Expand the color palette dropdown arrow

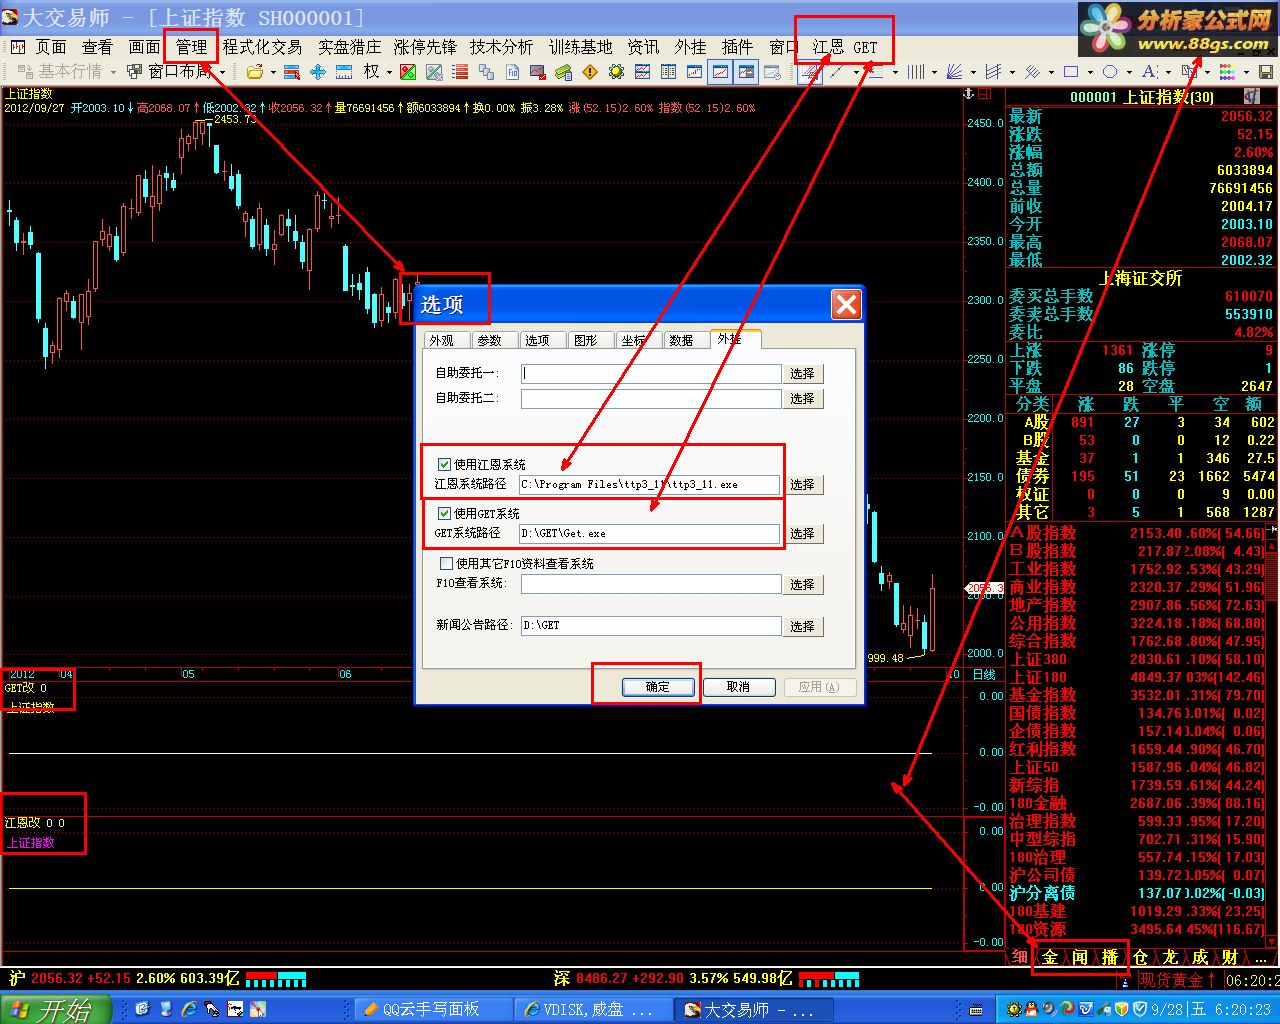coord(1246,72)
